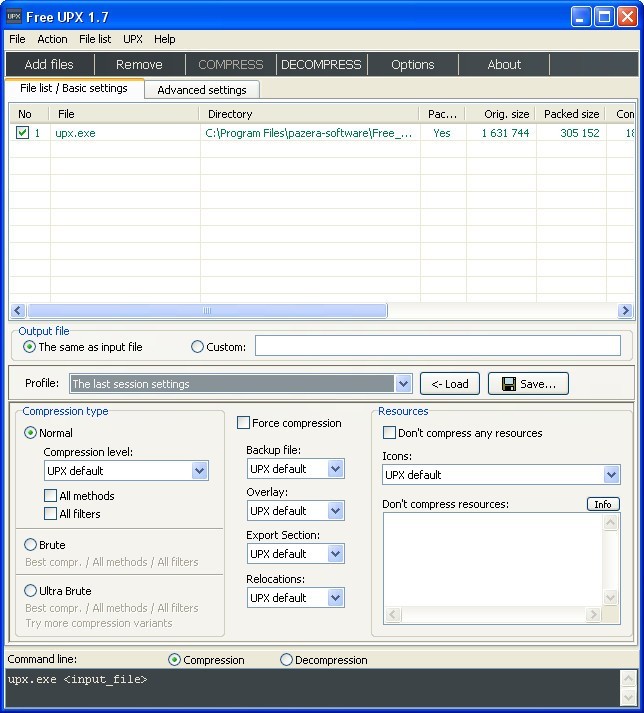Click the command line scroll up arrow

(628, 679)
